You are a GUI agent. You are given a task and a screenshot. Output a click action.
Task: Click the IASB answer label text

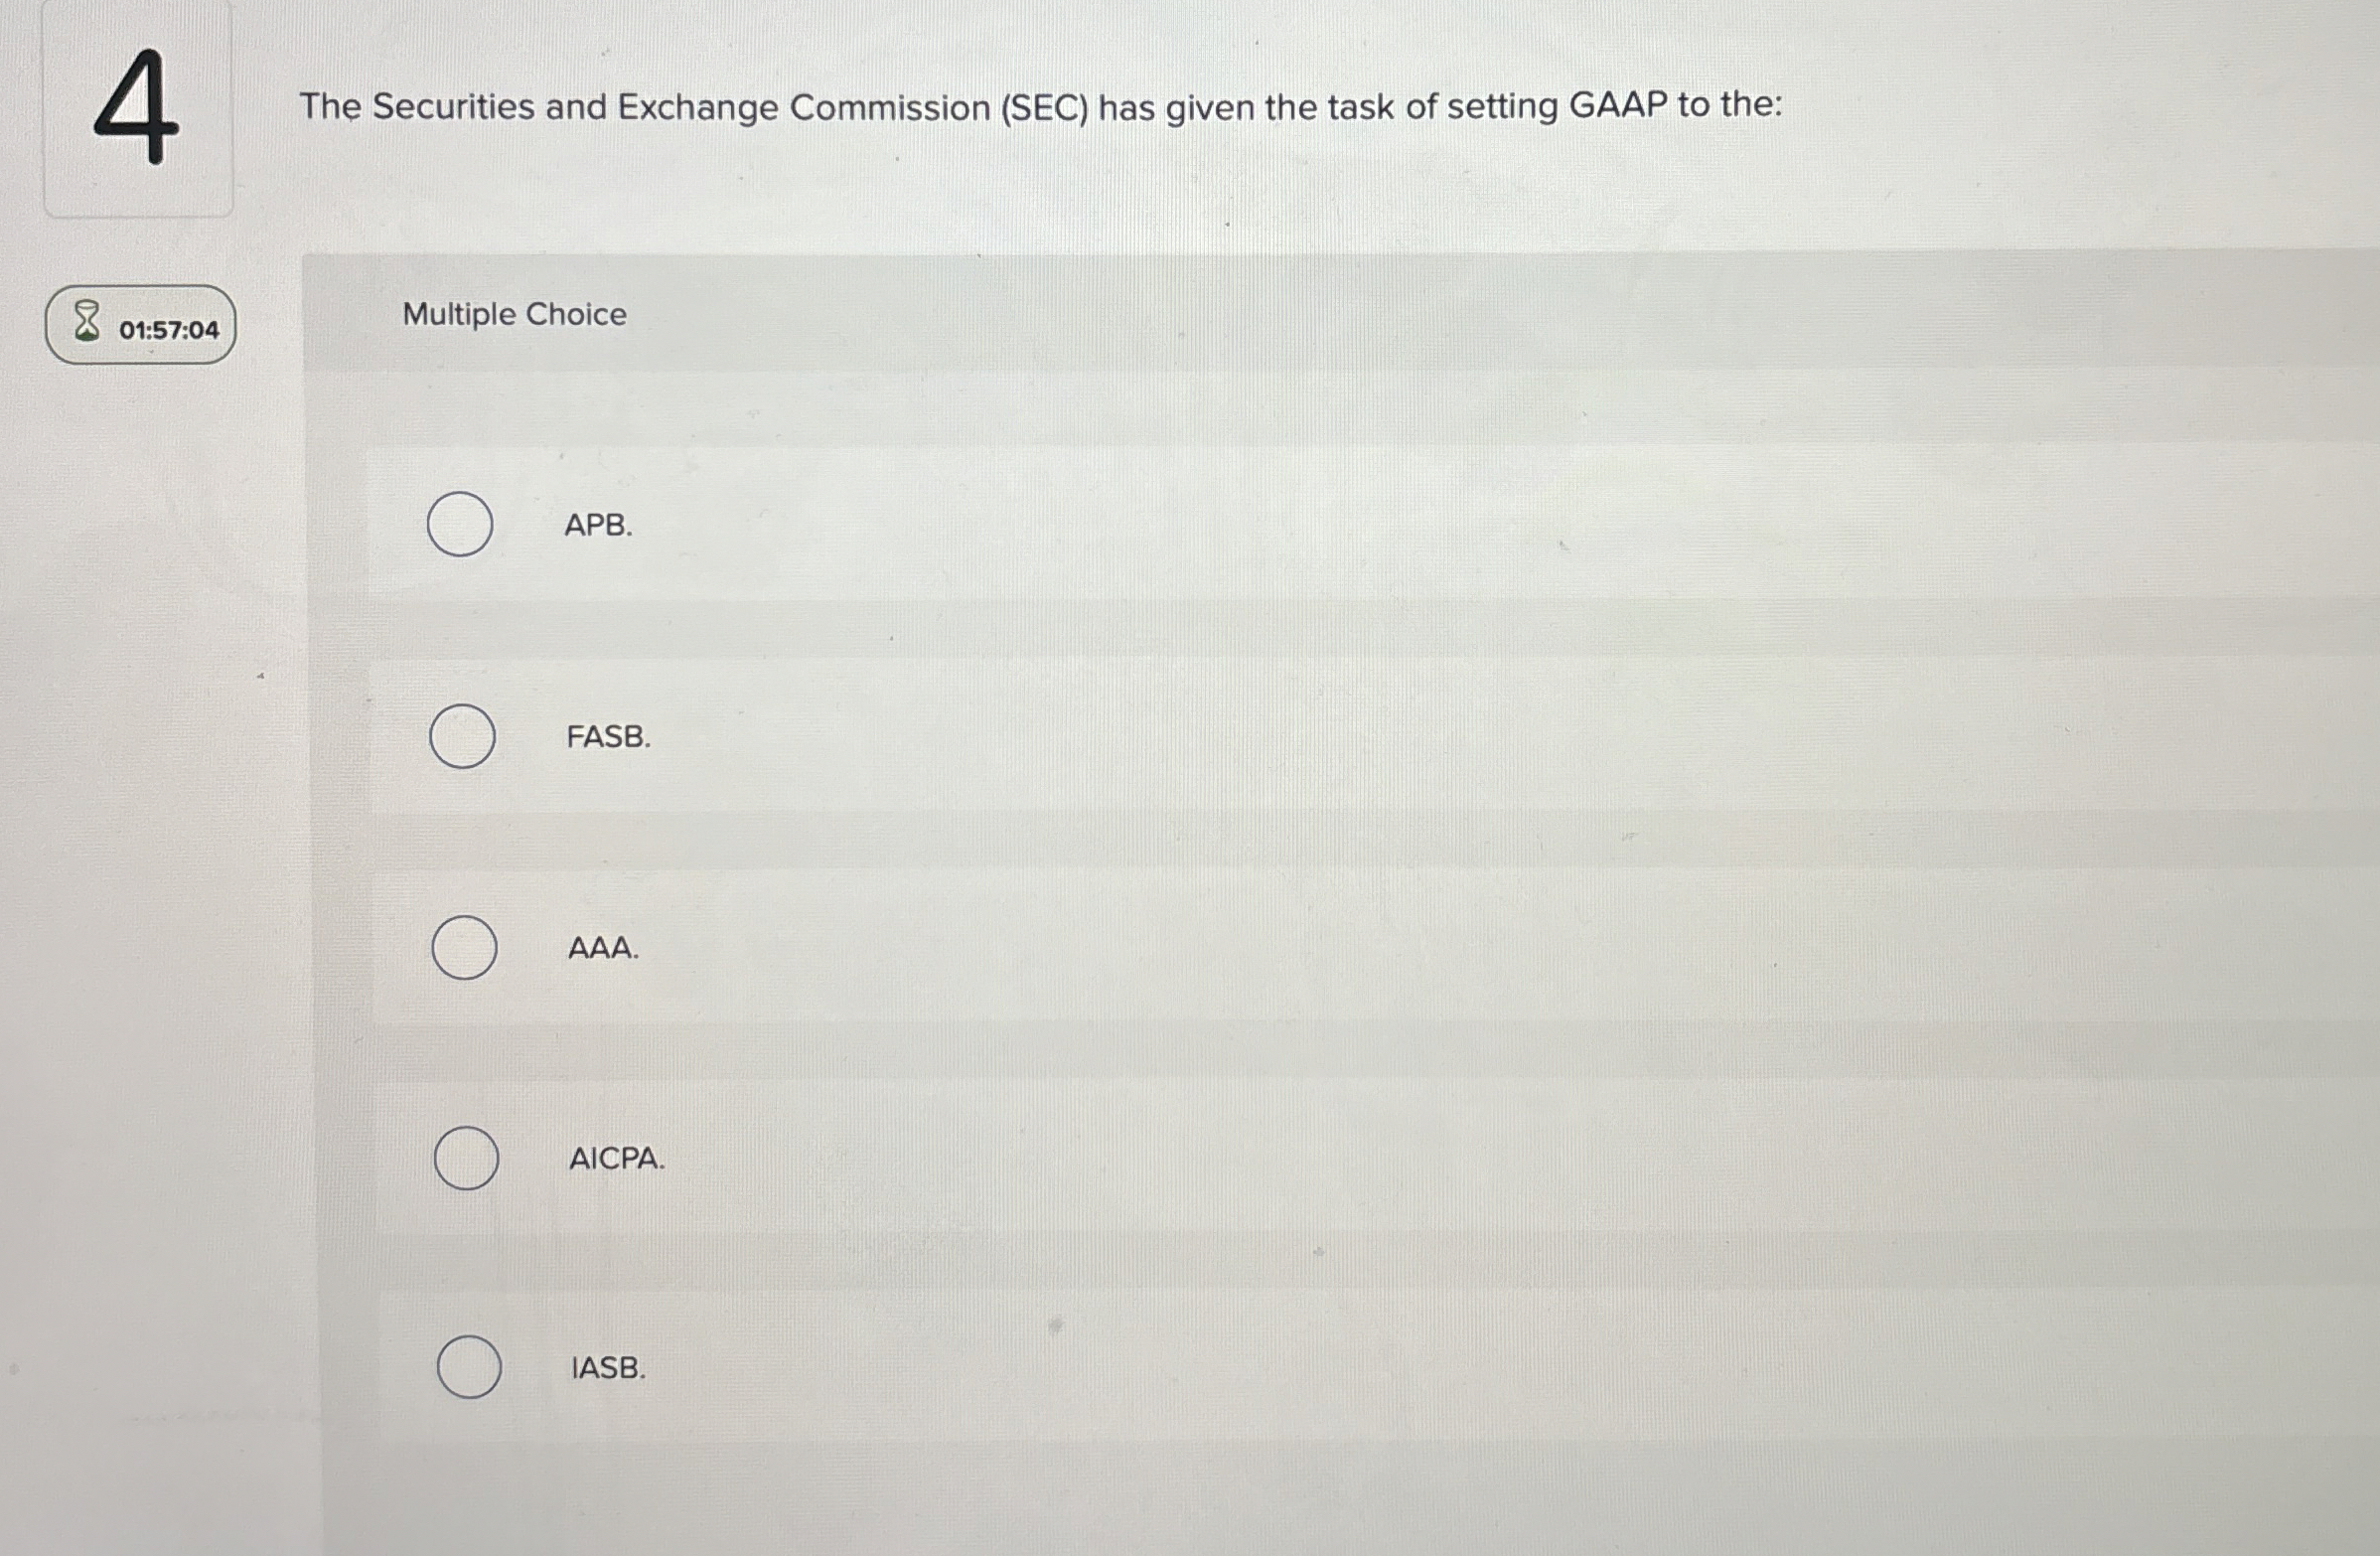click(x=607, y=1369)
